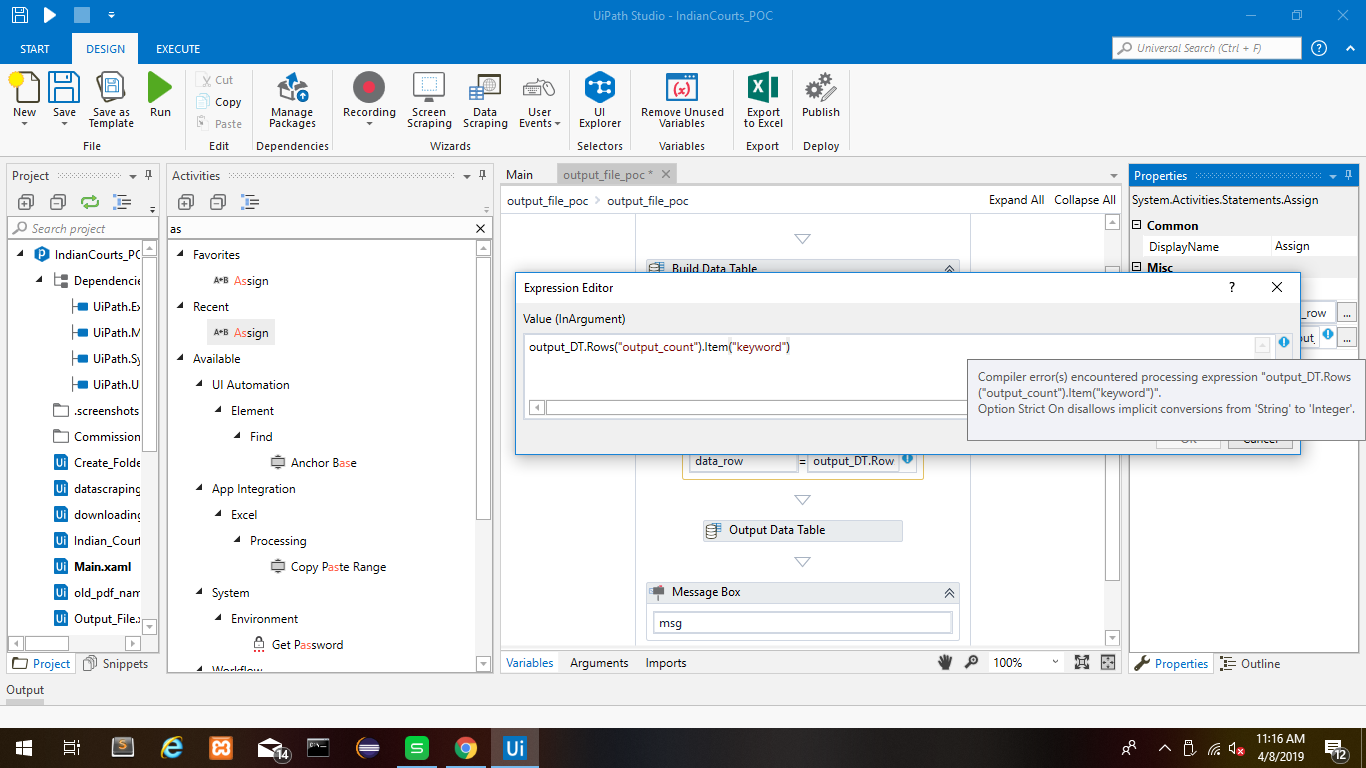
Task: Click the pan hand tool in designer
Action: [945, 662]
